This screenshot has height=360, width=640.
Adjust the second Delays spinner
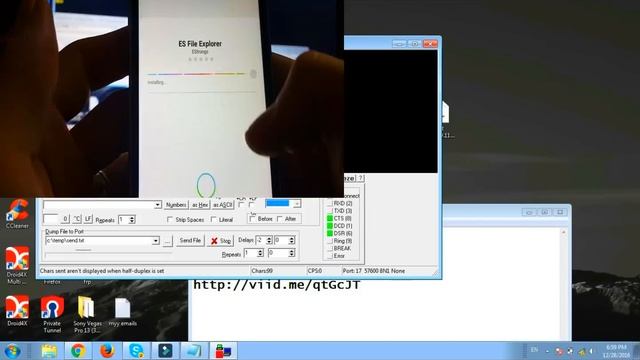pos(291,240)
